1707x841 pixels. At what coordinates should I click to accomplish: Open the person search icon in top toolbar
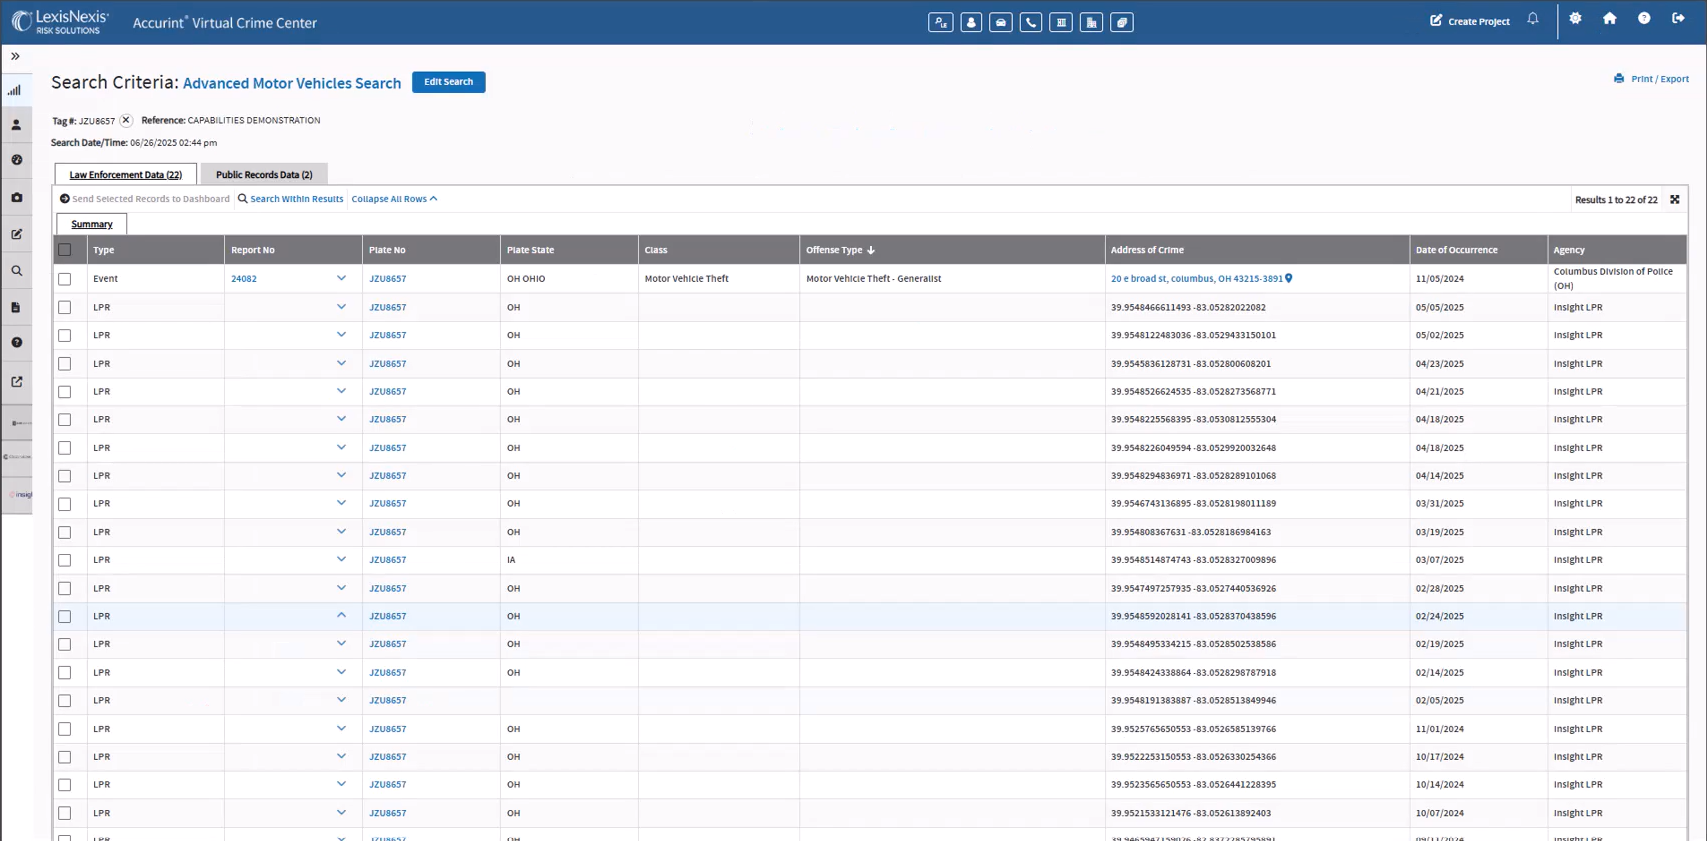(971, 22)
